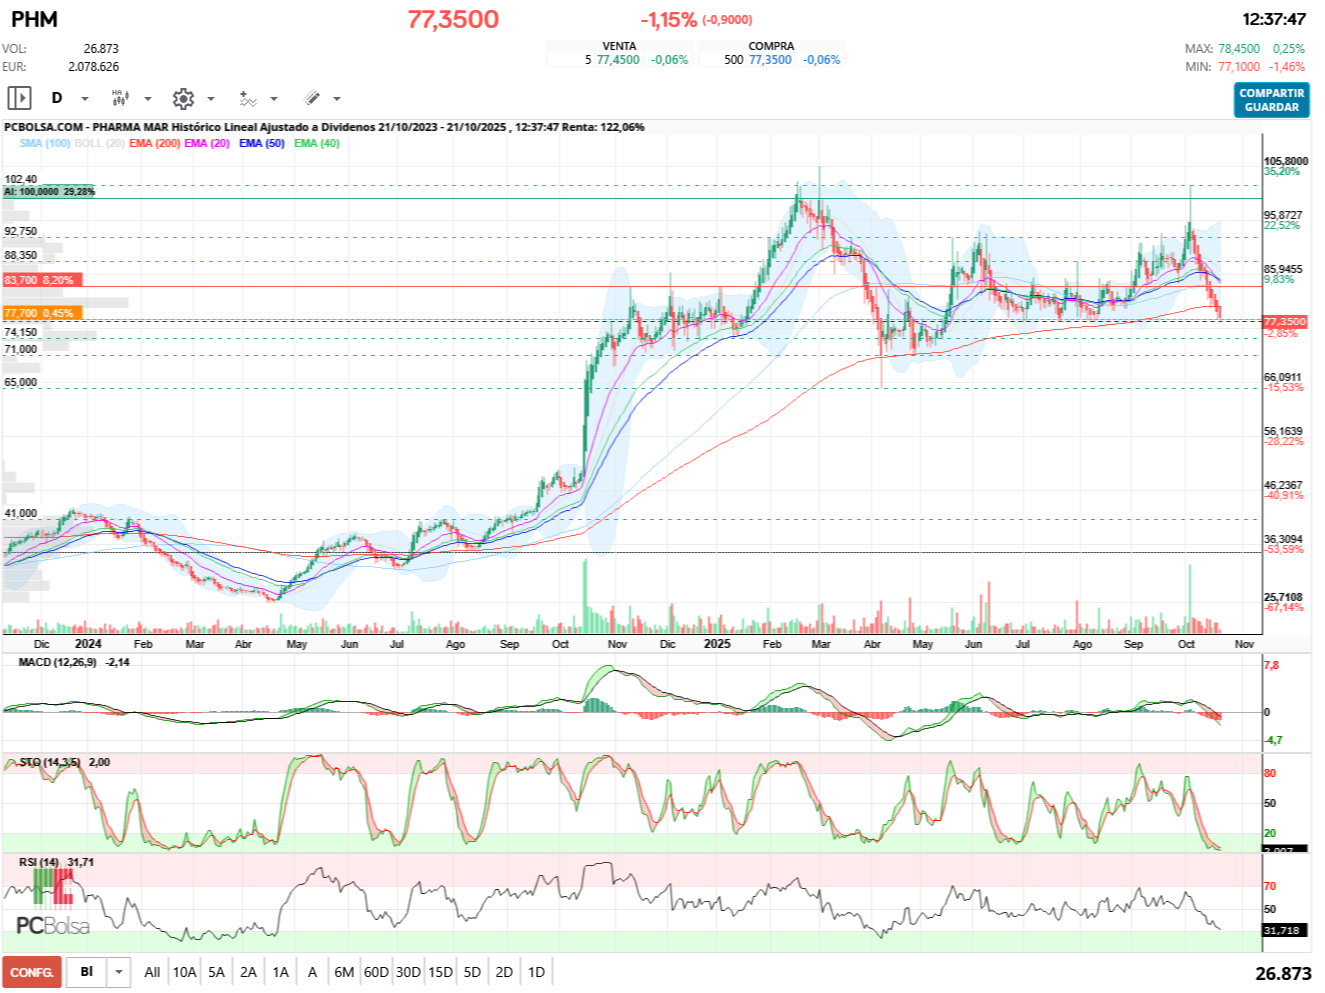Toggle the EMA (50) indicator label
Viewport: 1325px width, 993px height.
(x=262, y=143)
